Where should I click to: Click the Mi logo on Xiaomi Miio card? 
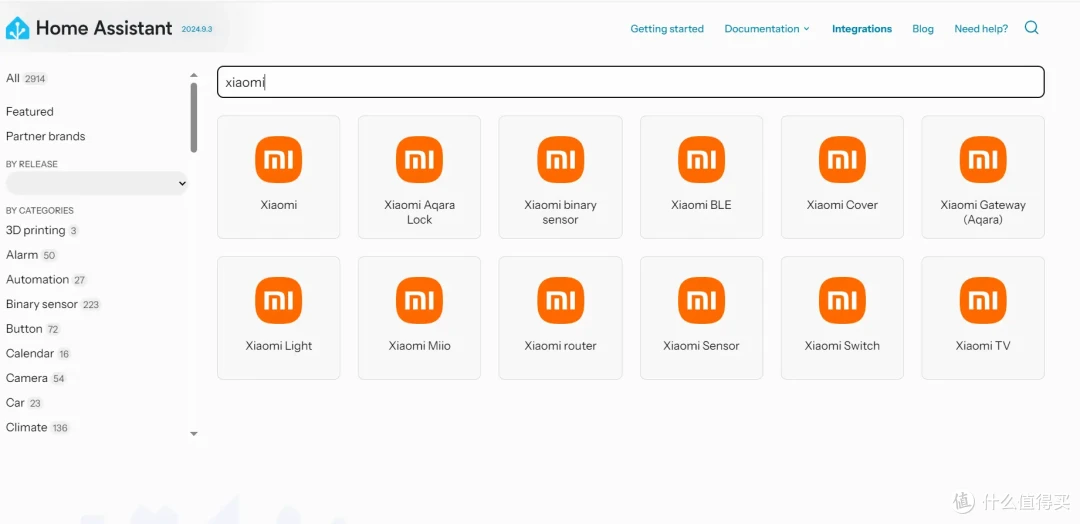419,300
